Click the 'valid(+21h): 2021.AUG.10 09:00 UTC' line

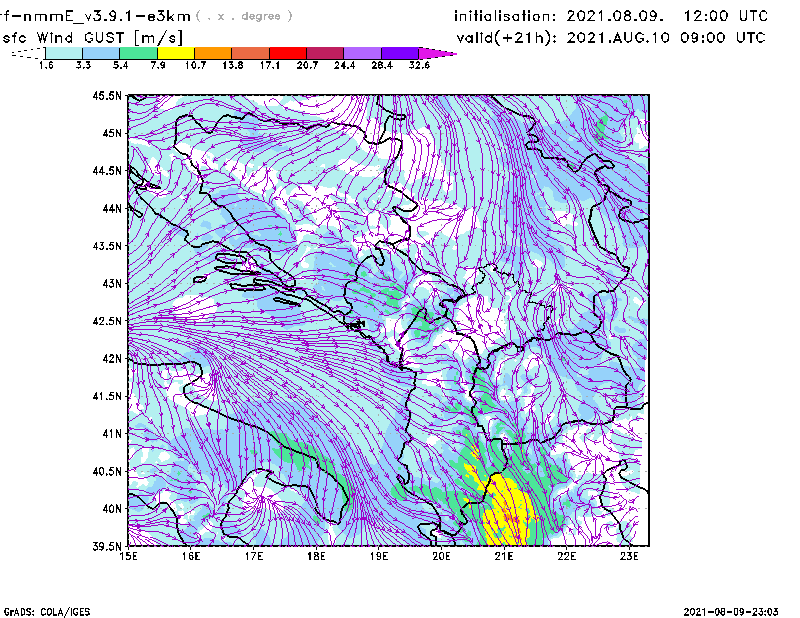click(611, 38)
